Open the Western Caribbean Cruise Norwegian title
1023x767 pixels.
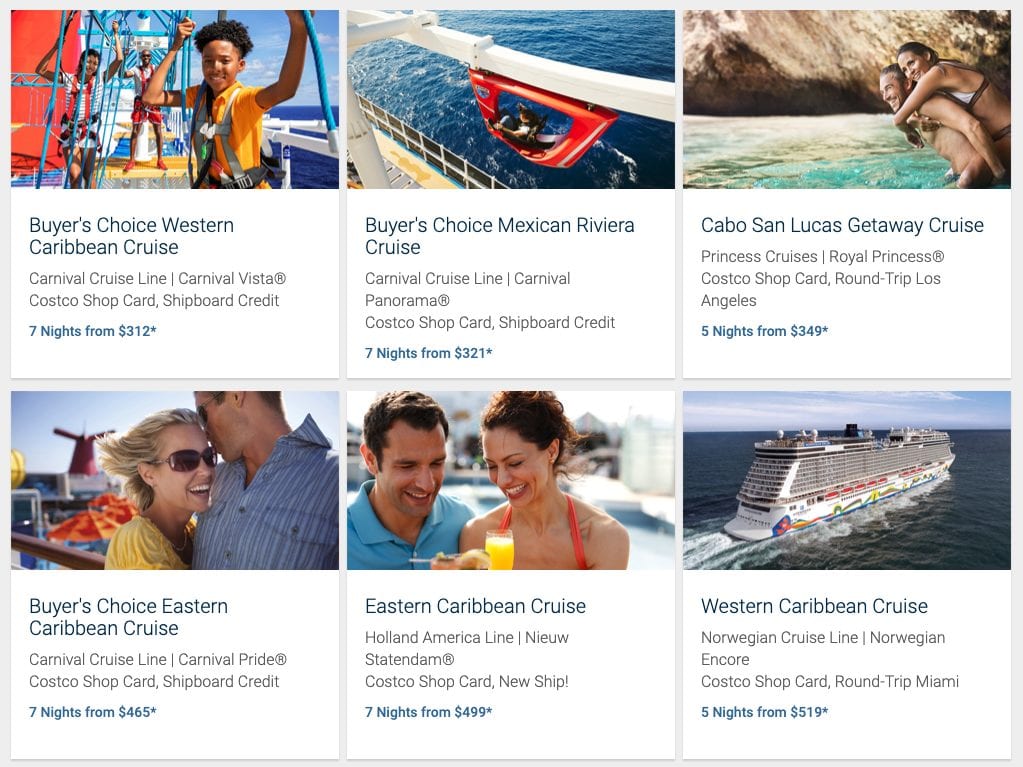pyautogui.click(x=814, y=606)
